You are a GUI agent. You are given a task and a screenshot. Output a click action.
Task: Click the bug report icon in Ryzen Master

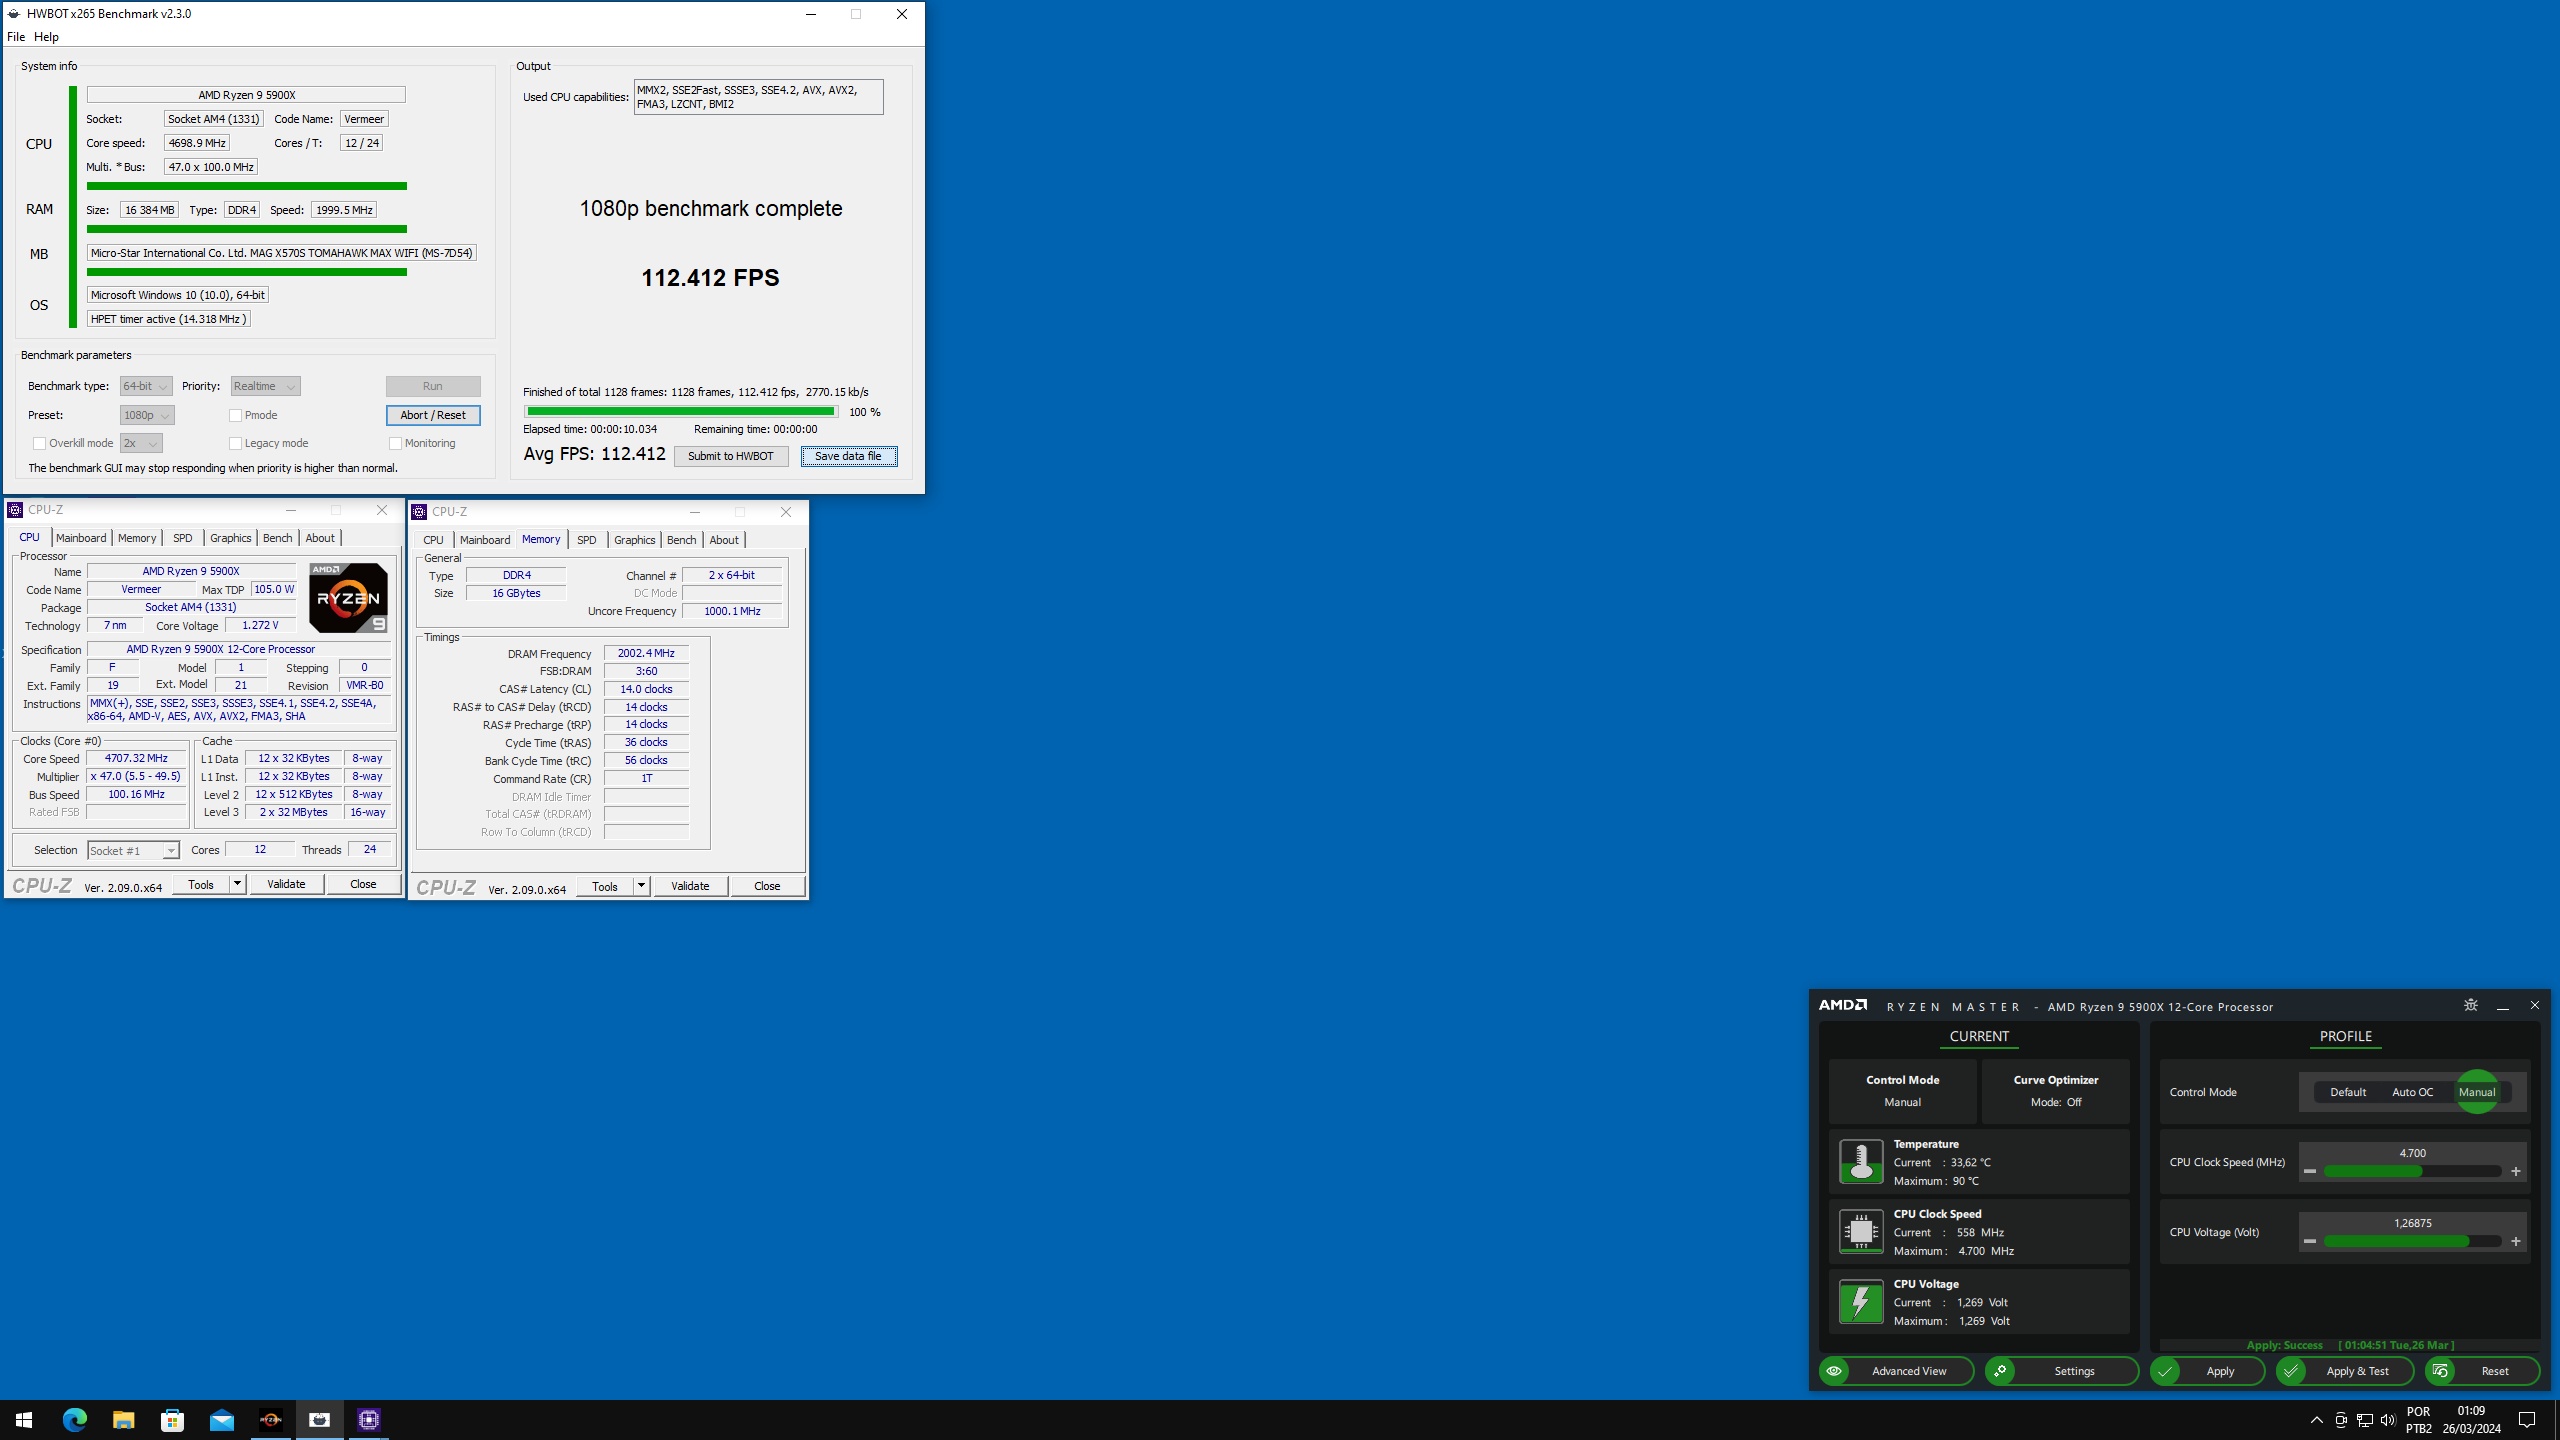click(2470, 1005)
